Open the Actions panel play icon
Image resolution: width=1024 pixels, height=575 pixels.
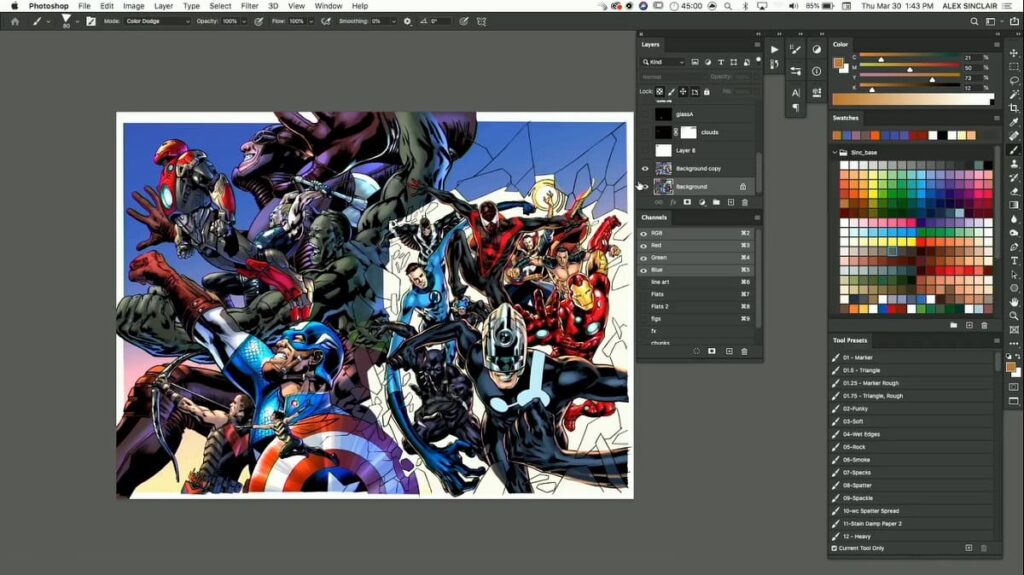[774, 50]
